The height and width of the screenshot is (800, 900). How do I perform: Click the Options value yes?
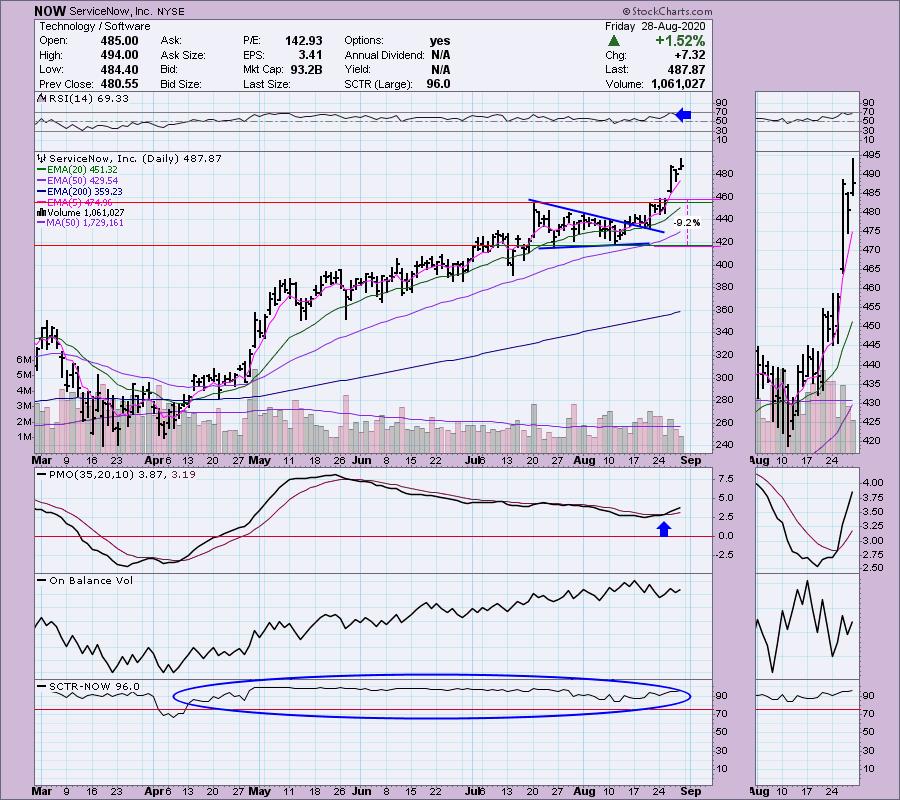[440, 41]
